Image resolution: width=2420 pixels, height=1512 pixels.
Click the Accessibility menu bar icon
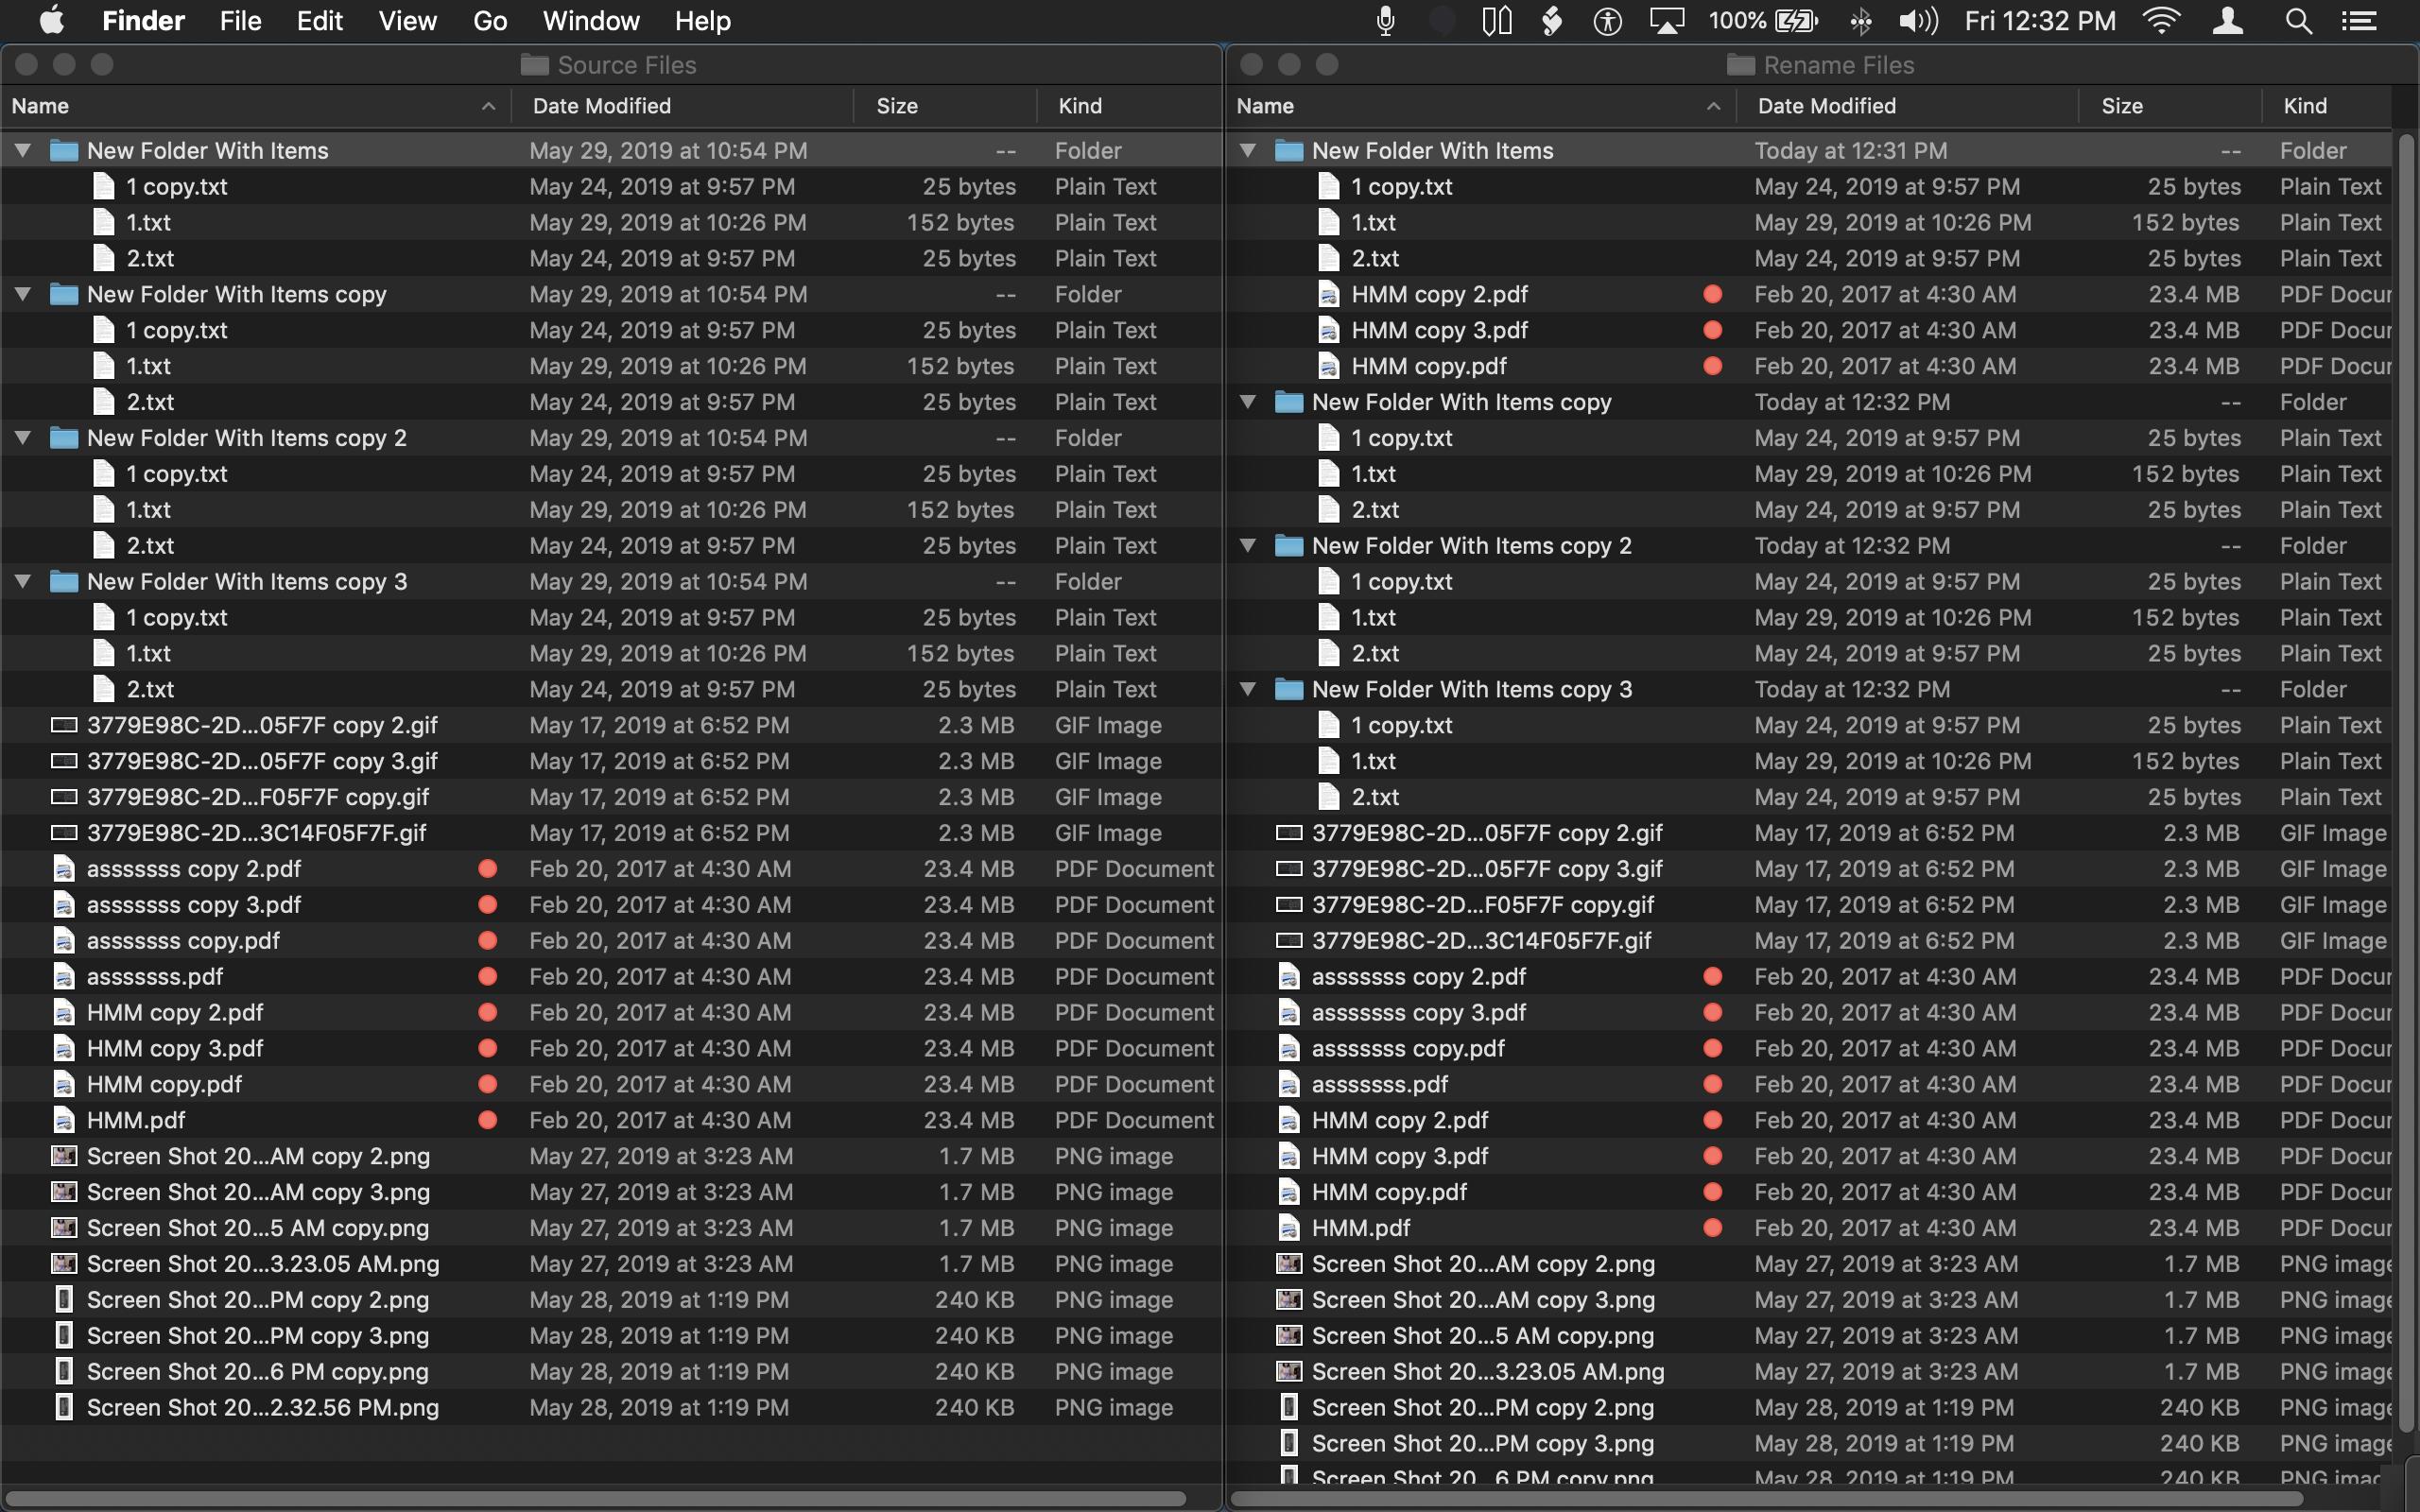click(x=1607, y=21)
